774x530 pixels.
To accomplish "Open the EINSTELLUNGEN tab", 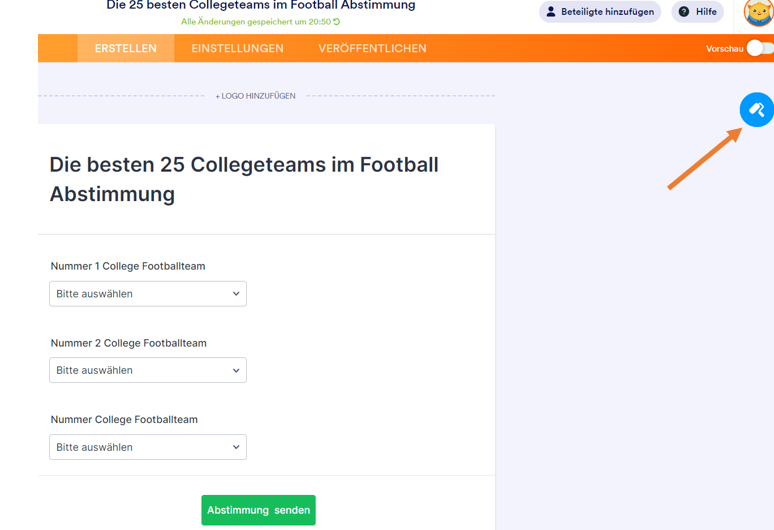I will [237, 48].
